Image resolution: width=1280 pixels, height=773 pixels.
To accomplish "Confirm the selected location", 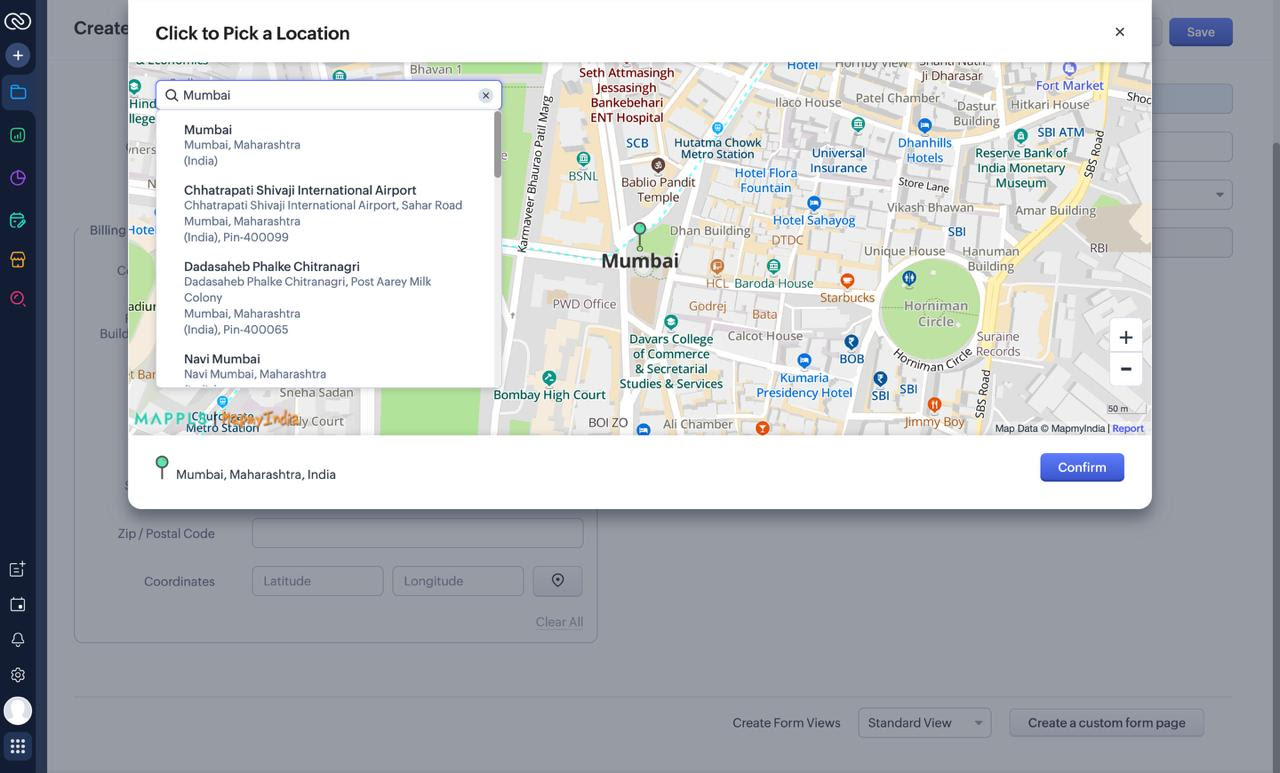I will 1081,467.
